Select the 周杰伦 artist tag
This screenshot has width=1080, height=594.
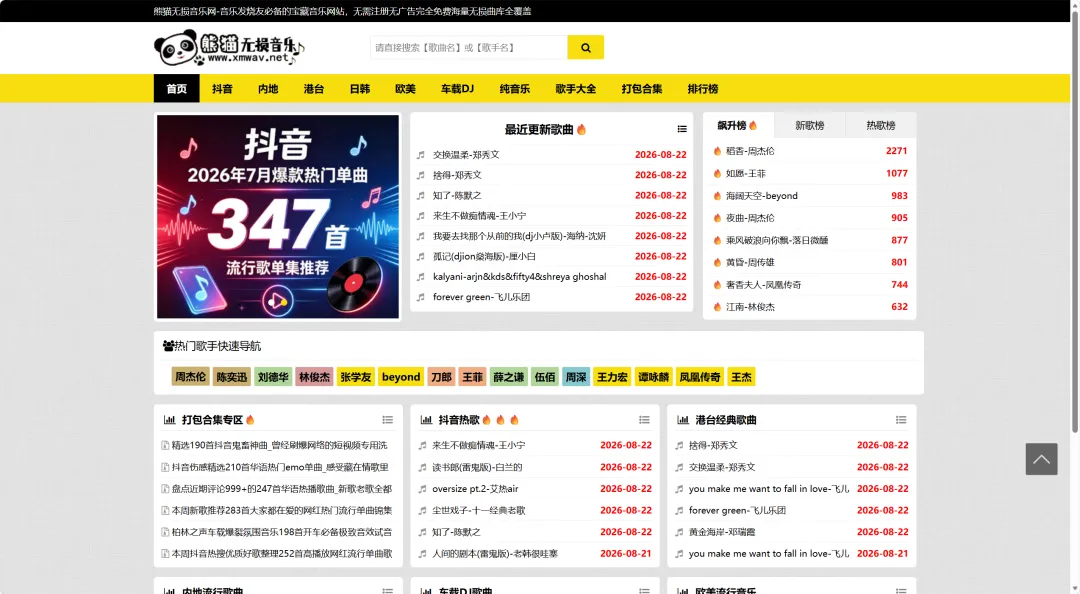coord(190,377)
